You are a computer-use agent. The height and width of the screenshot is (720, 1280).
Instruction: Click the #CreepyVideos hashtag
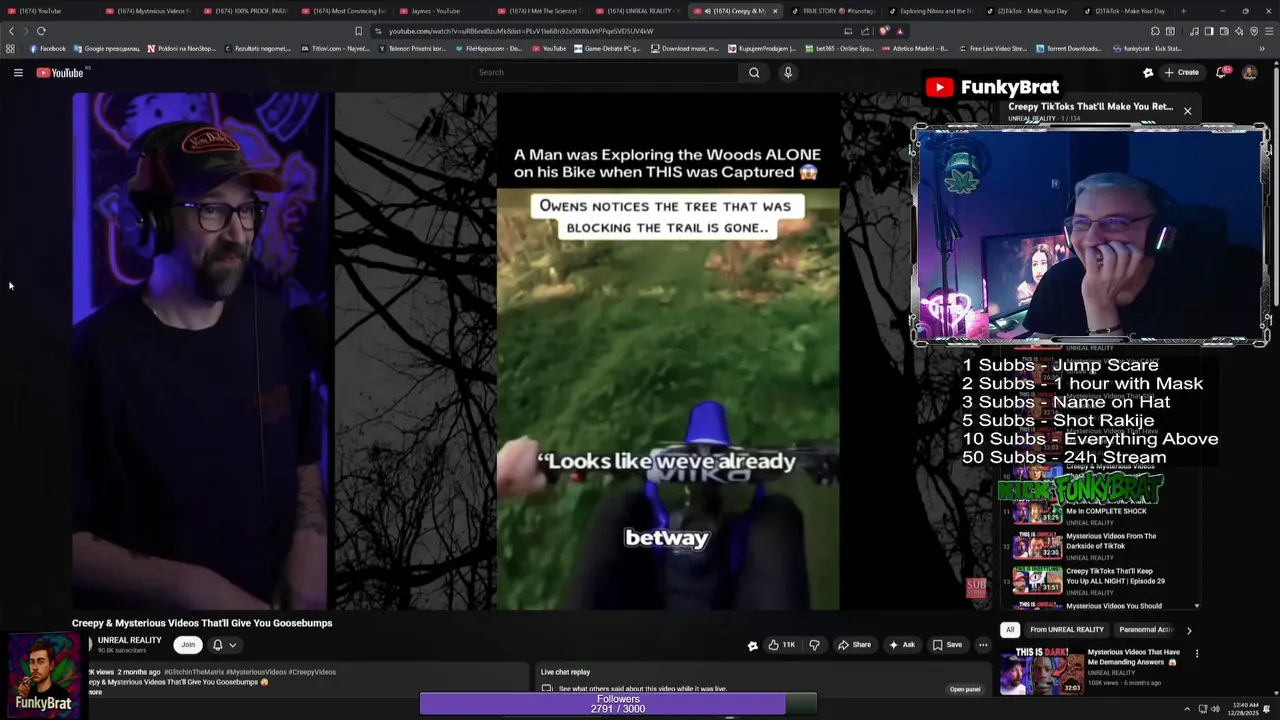click(312, 672)
